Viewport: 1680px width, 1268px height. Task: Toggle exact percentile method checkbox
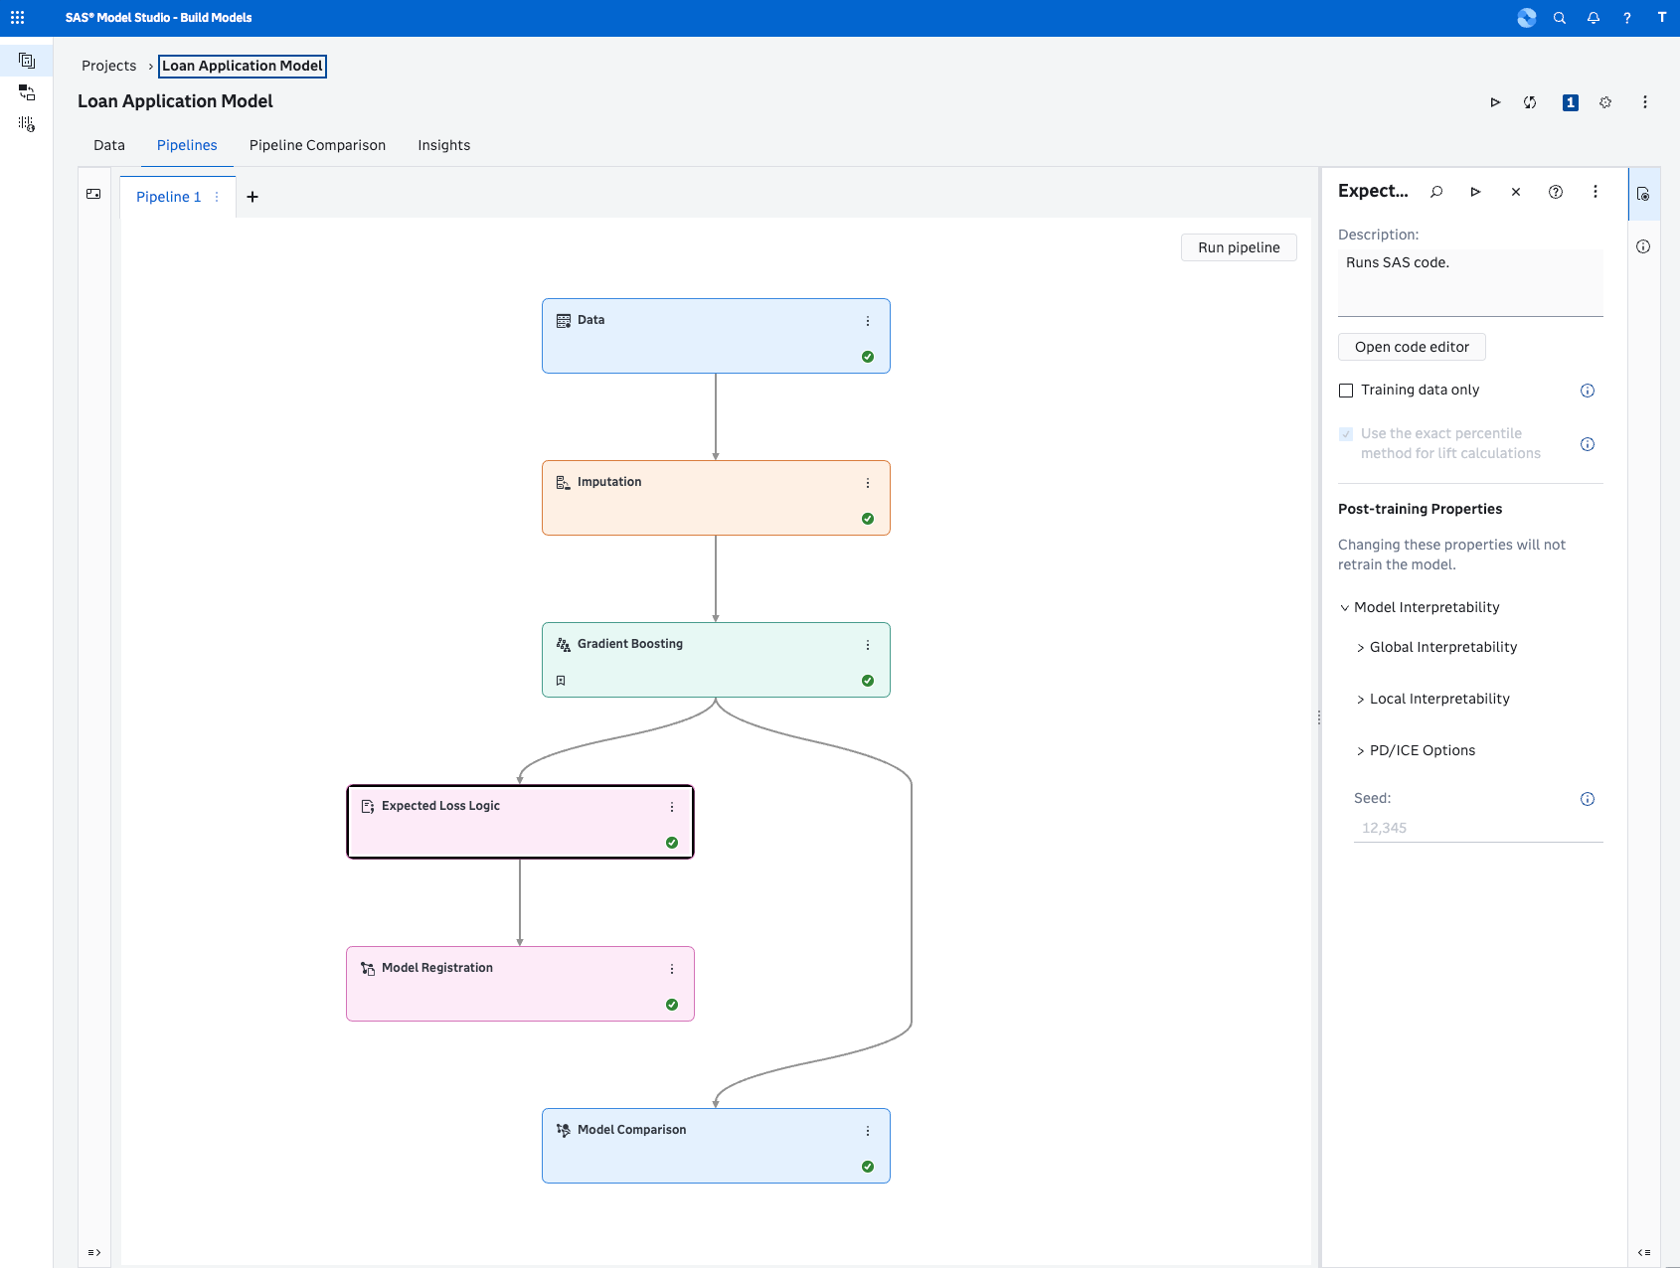click(x=1346, y=434)
